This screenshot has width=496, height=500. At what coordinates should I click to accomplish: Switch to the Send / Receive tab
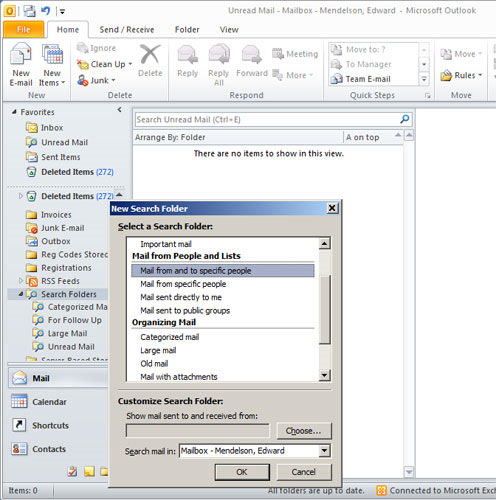[x=127, y=29]
